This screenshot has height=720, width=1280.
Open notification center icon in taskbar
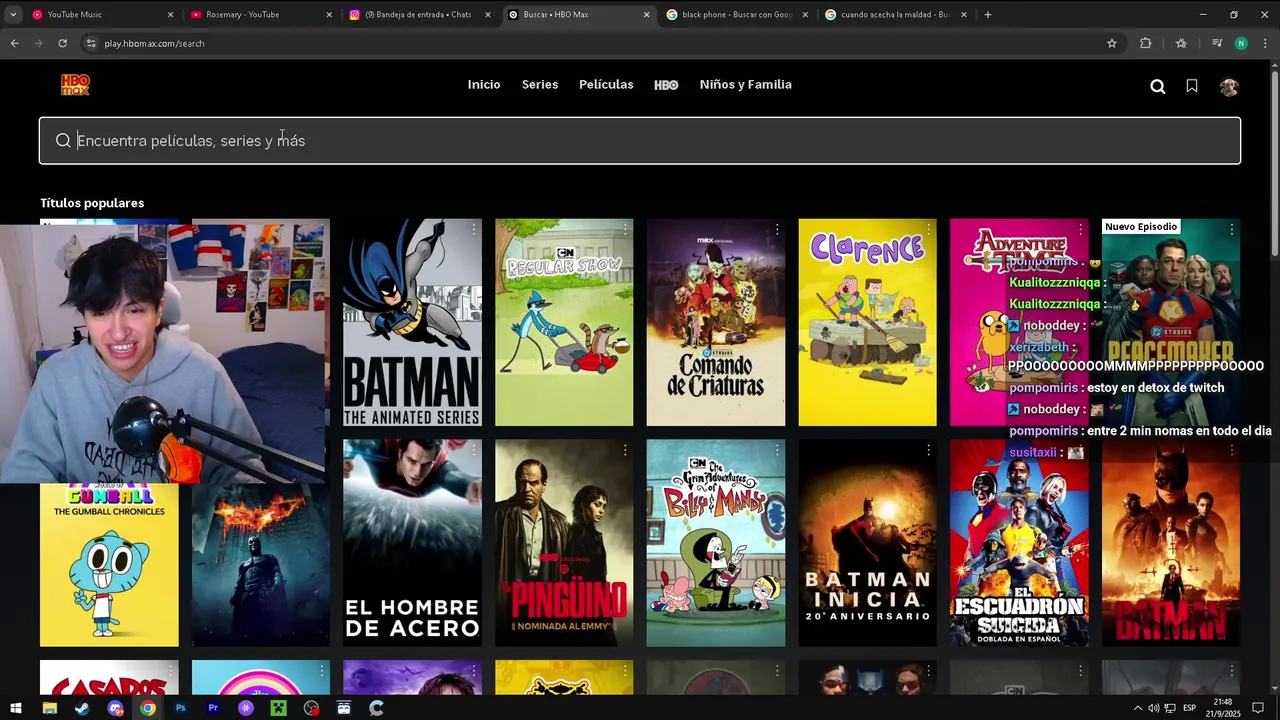1258,708
